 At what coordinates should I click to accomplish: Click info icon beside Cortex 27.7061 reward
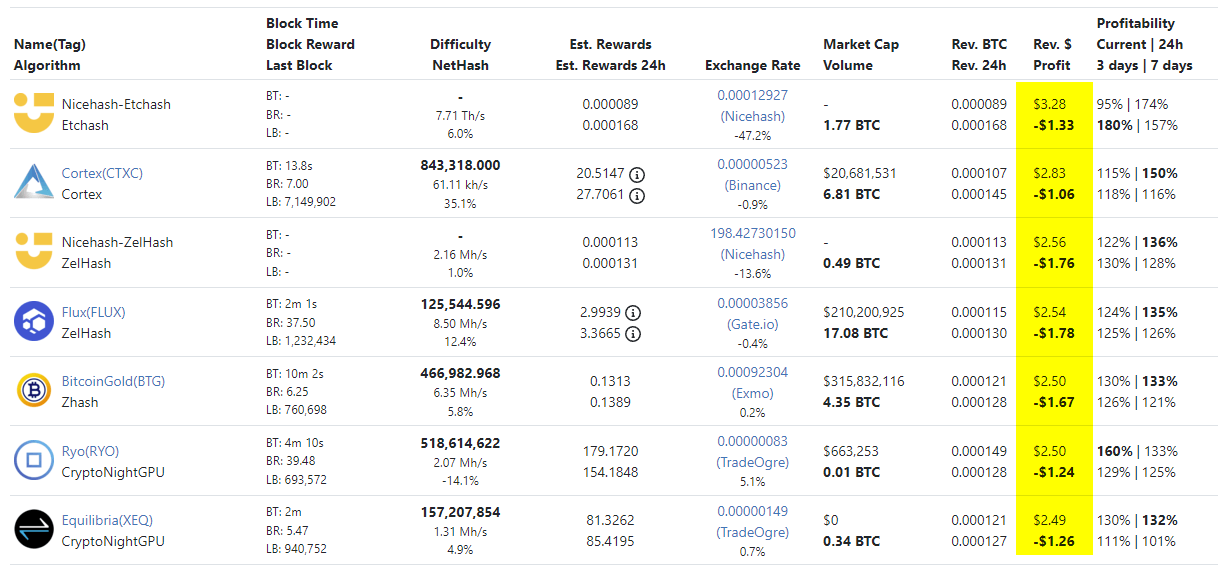click(636, 195)
